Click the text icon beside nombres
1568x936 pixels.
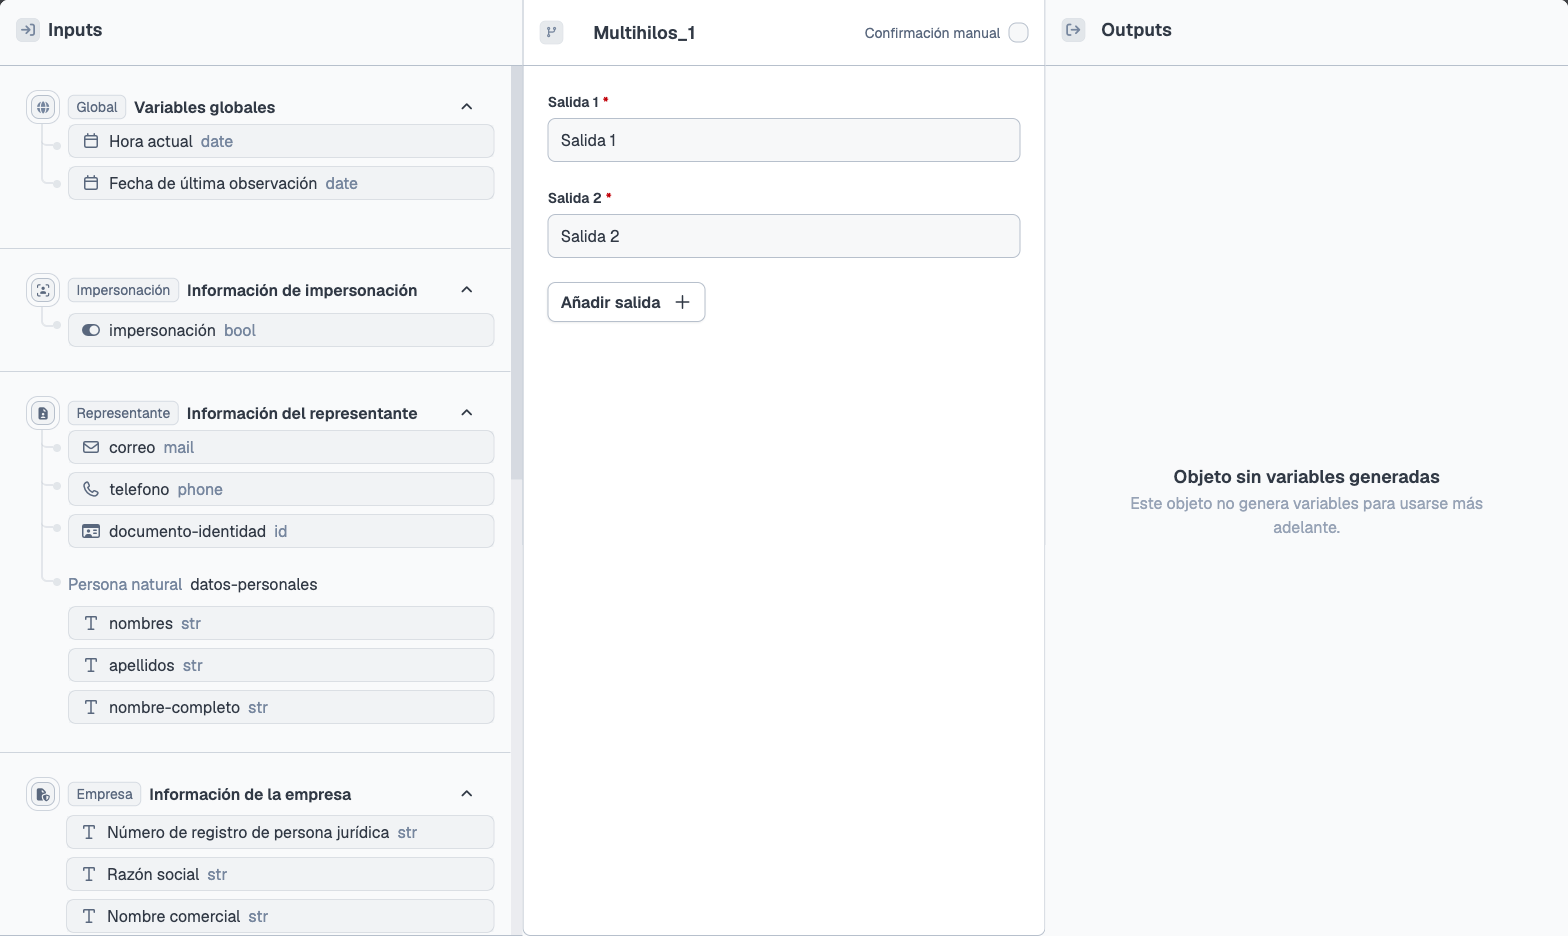click(x=91, y=623)
